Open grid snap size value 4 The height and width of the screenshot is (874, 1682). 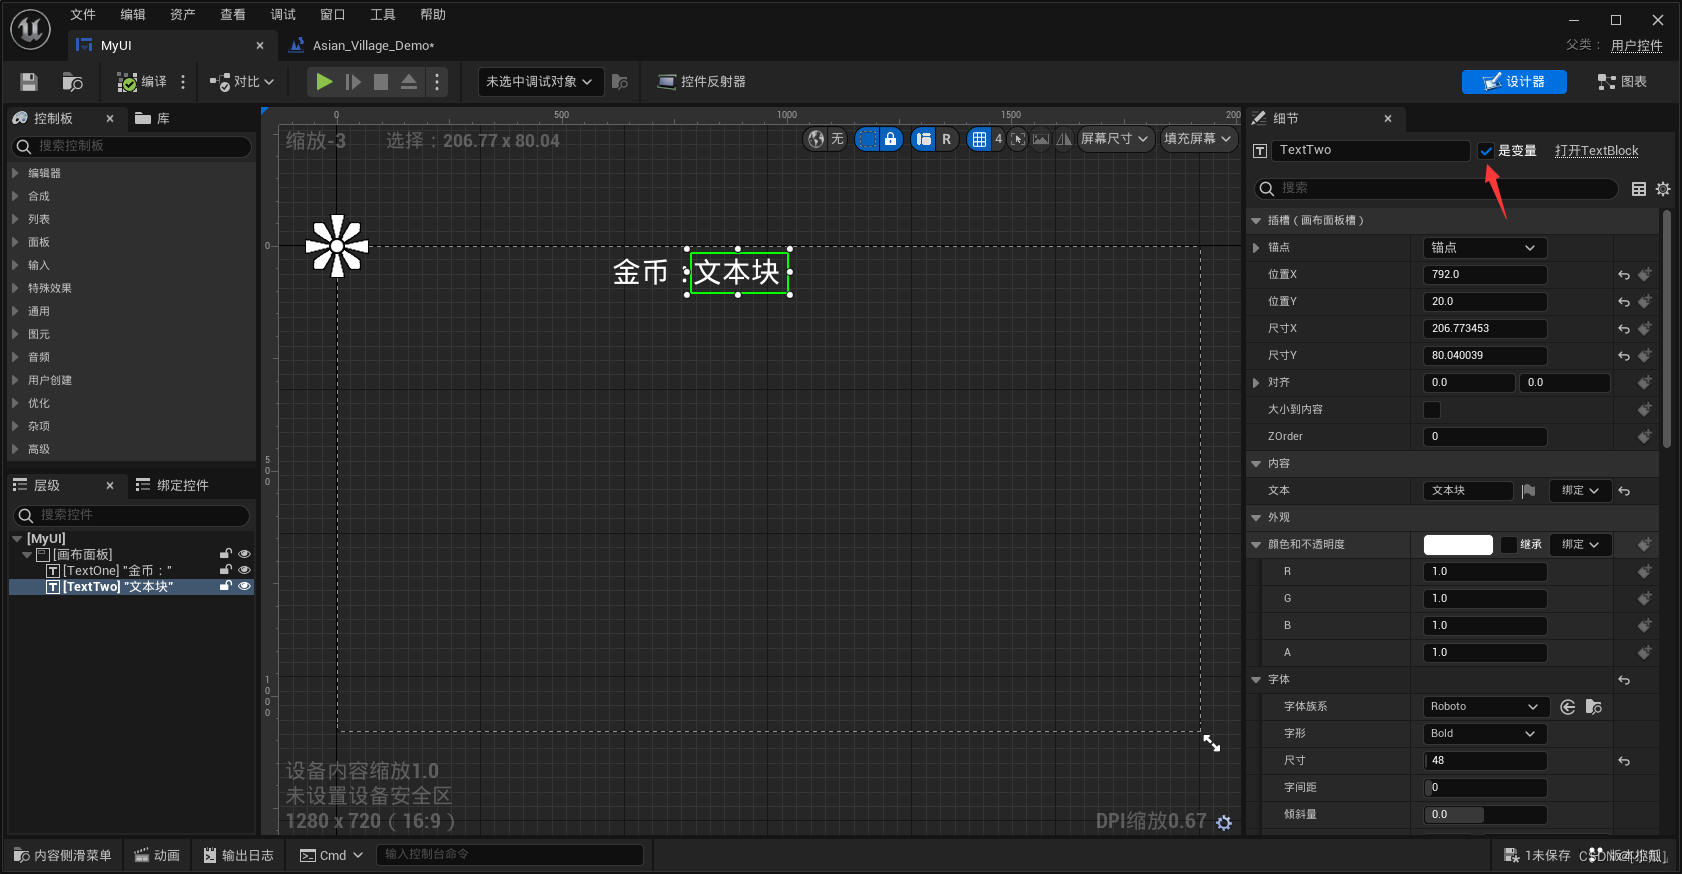click(998, 139)
